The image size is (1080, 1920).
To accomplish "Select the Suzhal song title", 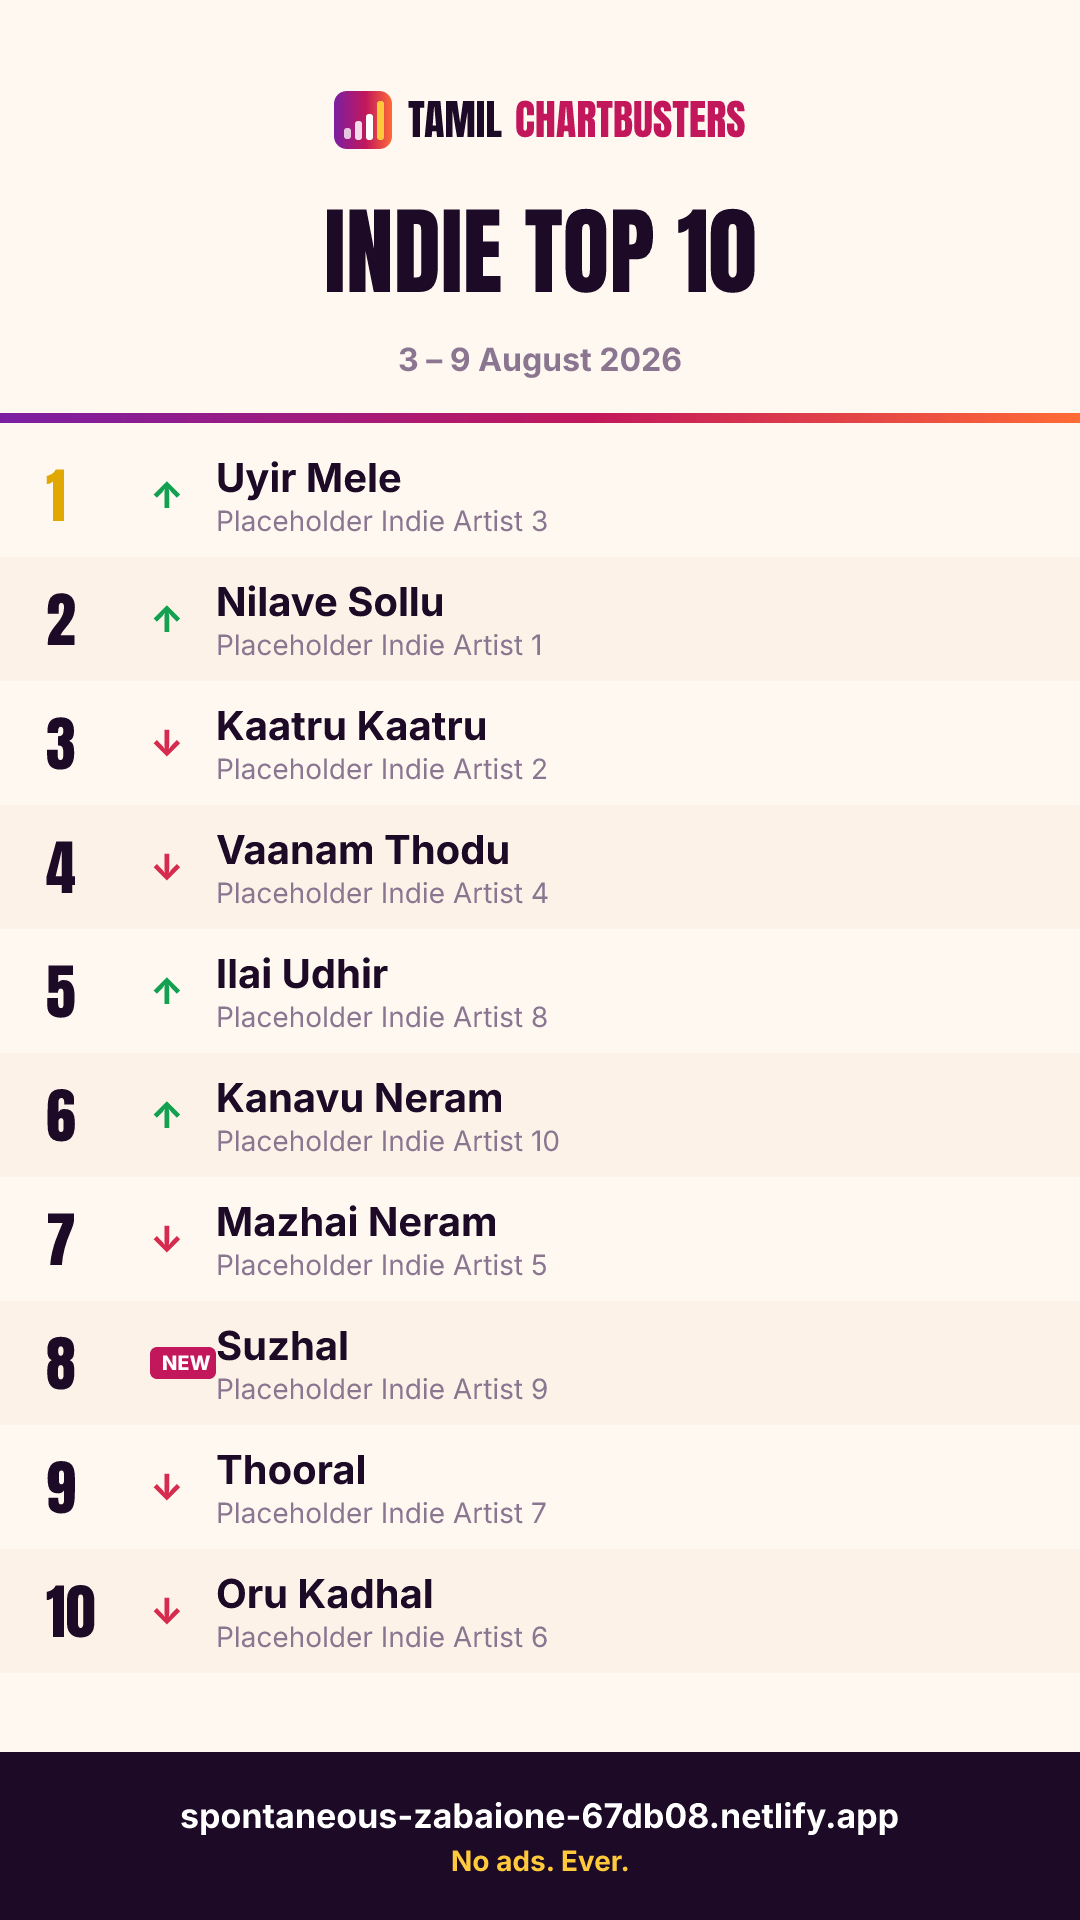I will point(283,1346).
